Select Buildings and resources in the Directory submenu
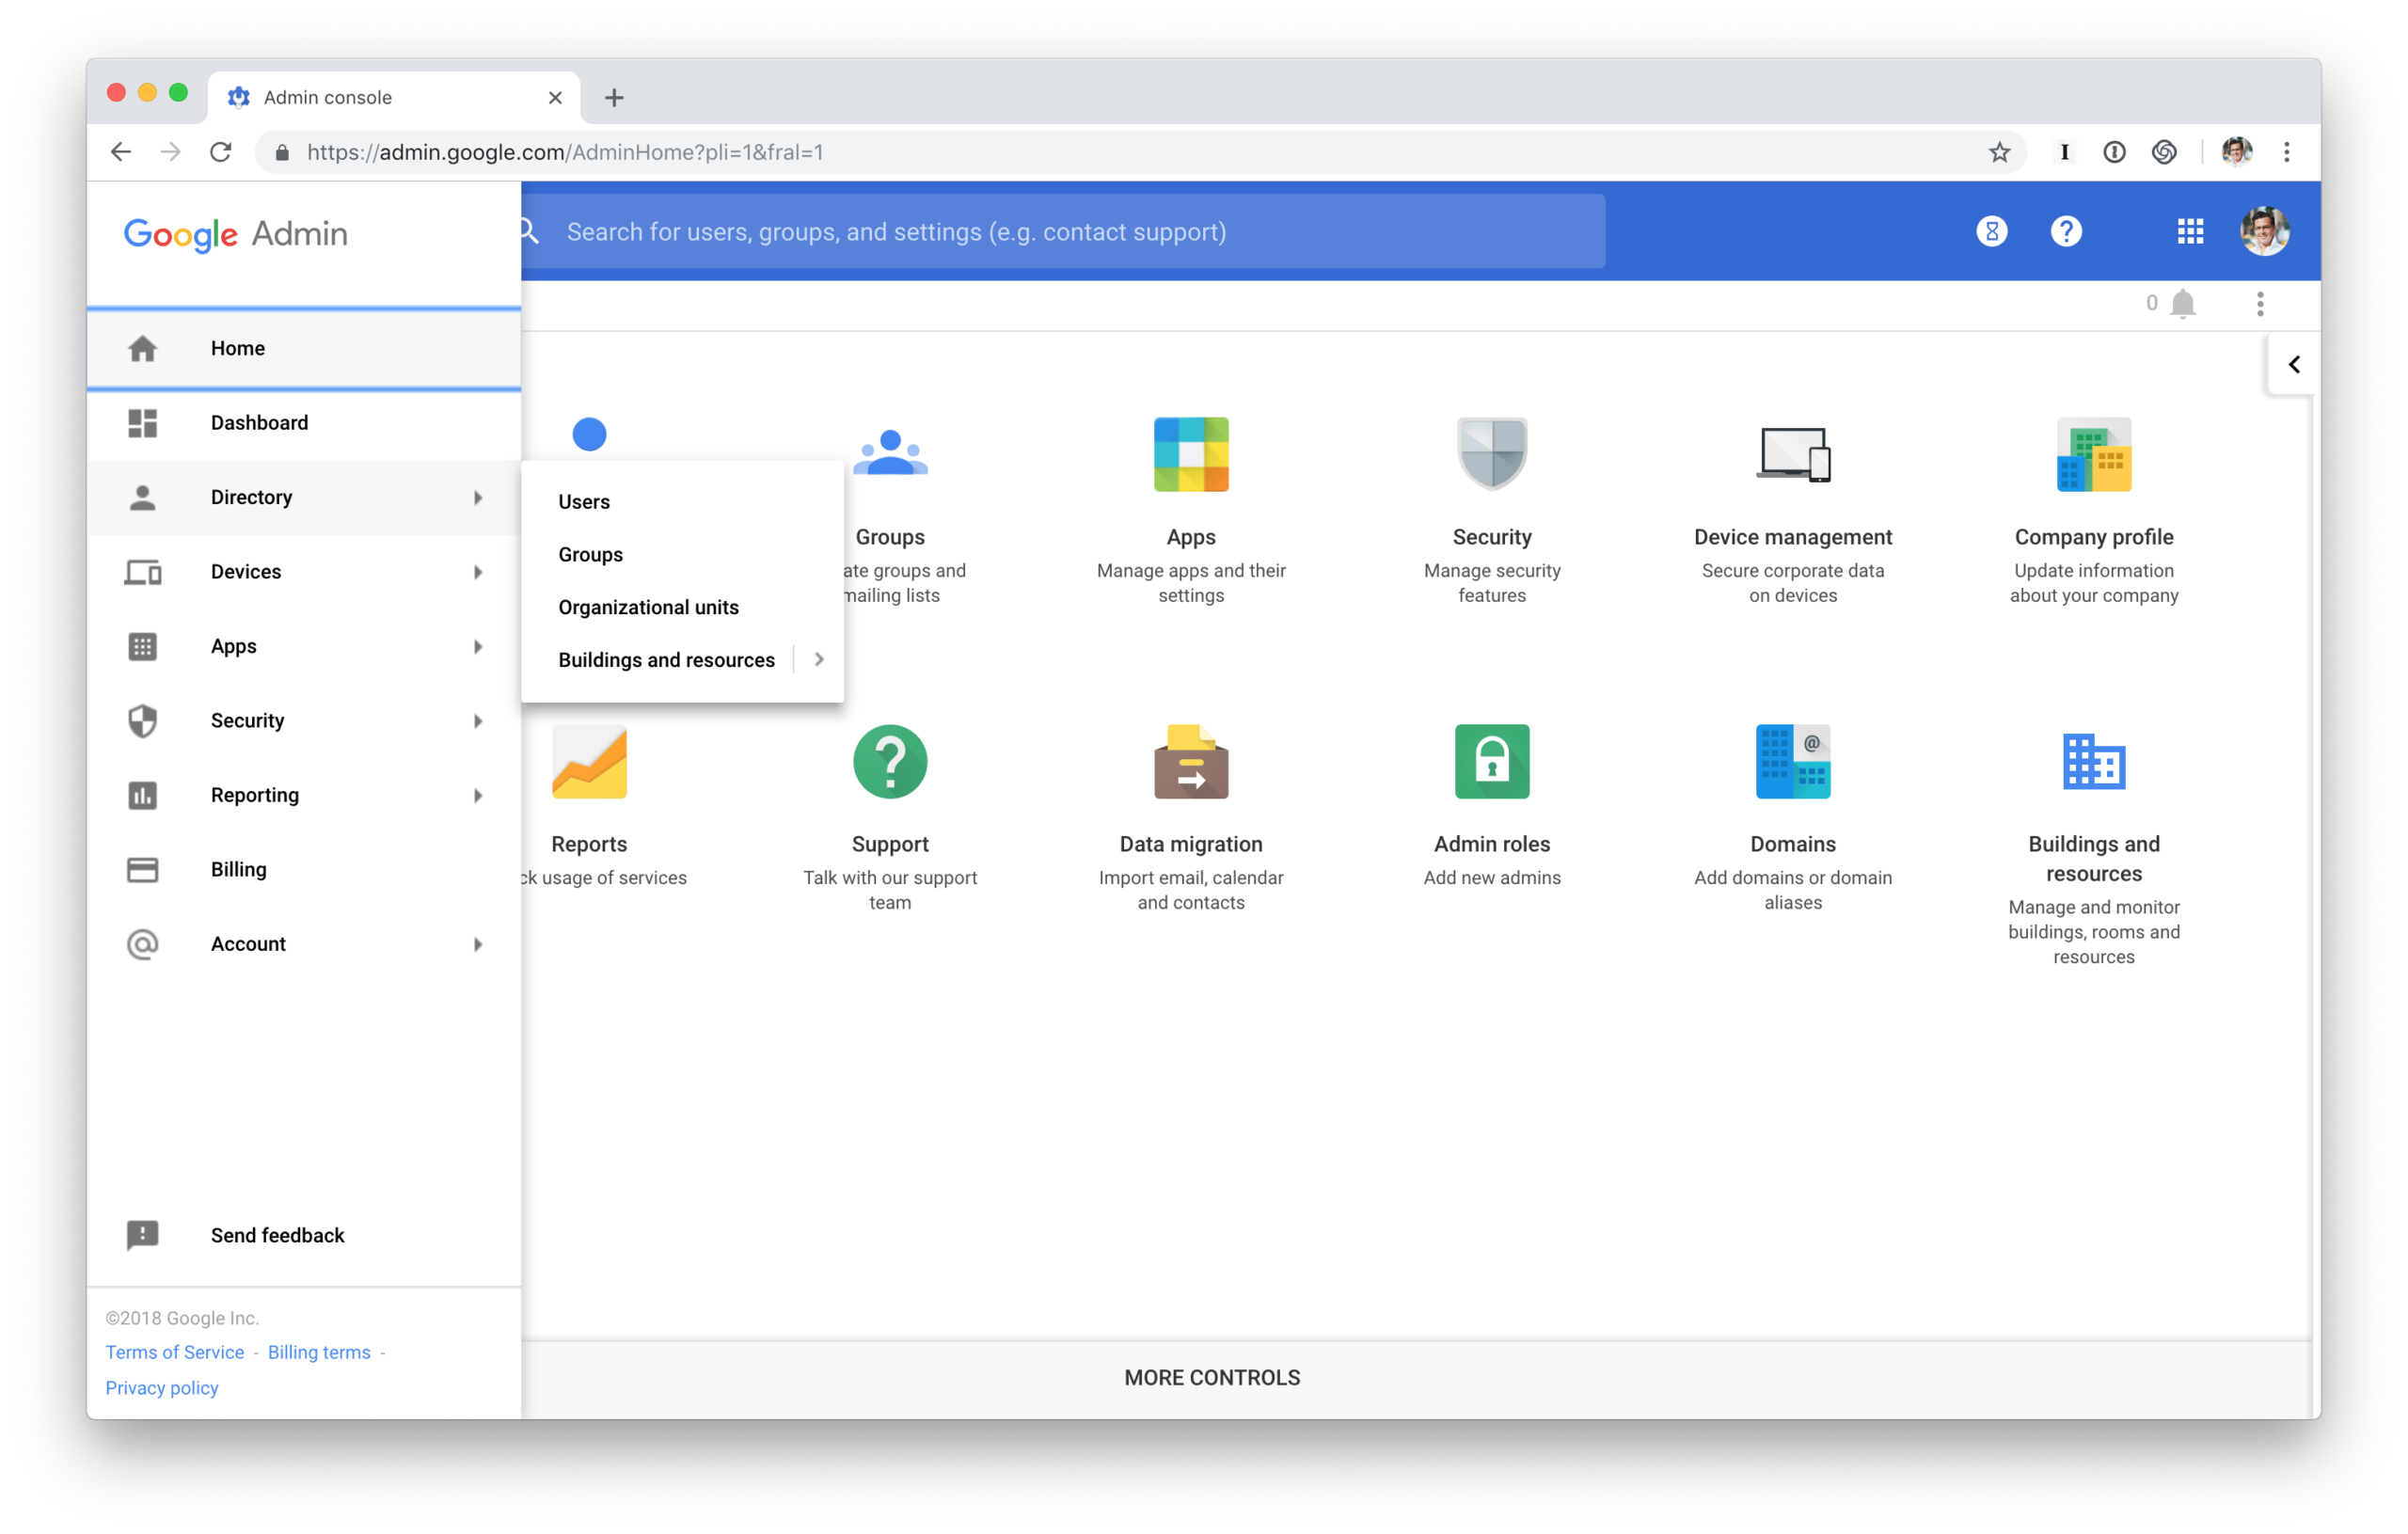The width and height of the screenshot is (2408, 1534). point(667,660)
